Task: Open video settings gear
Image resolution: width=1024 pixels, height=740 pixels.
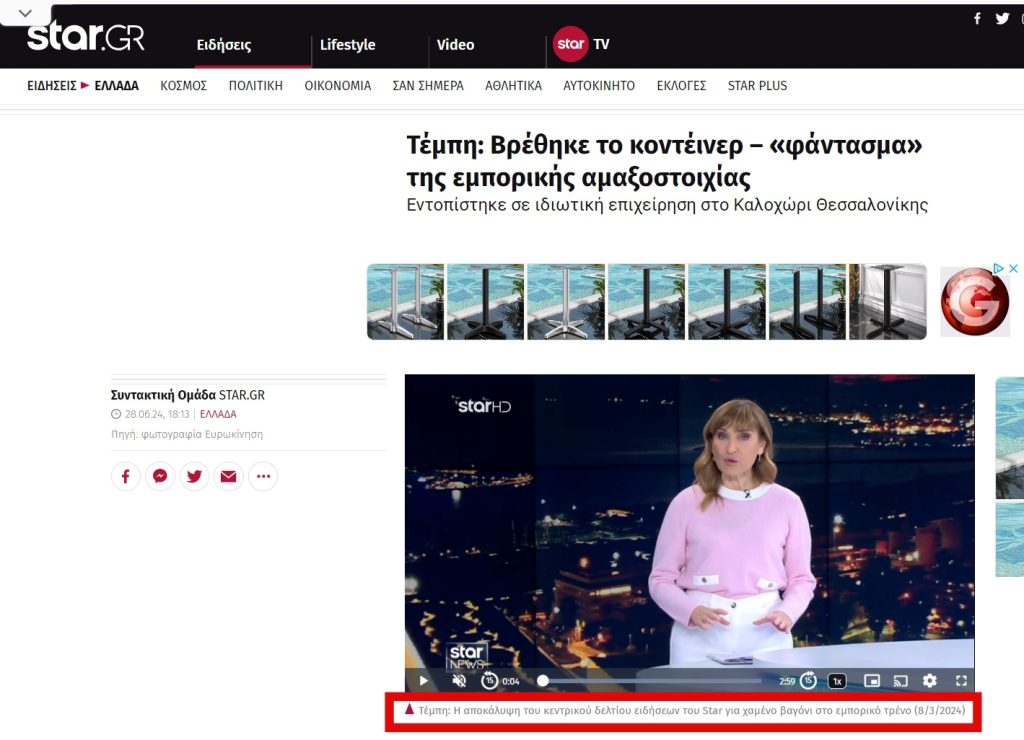Action: click(x=930, y=681)
